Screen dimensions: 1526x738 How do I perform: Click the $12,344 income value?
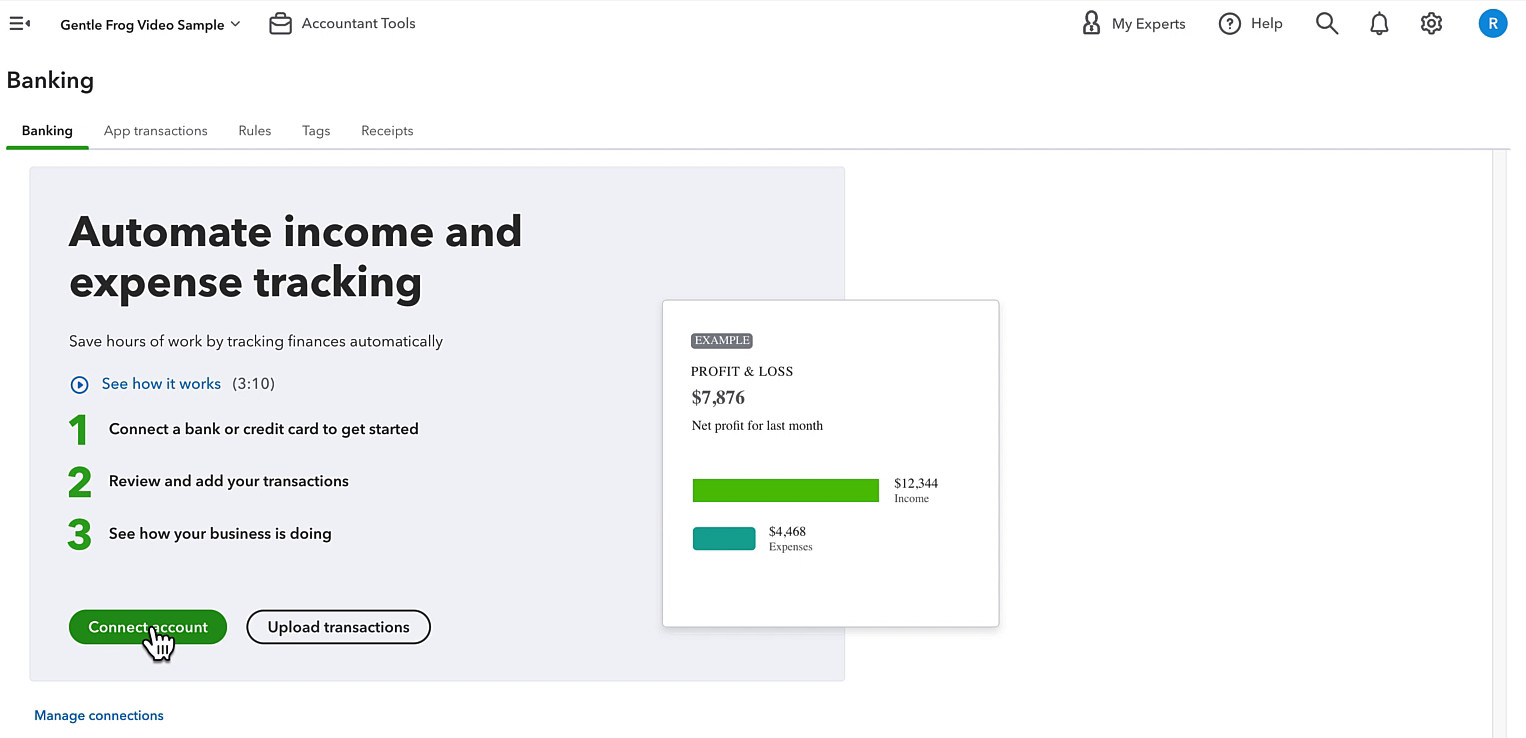click(916, 483)
